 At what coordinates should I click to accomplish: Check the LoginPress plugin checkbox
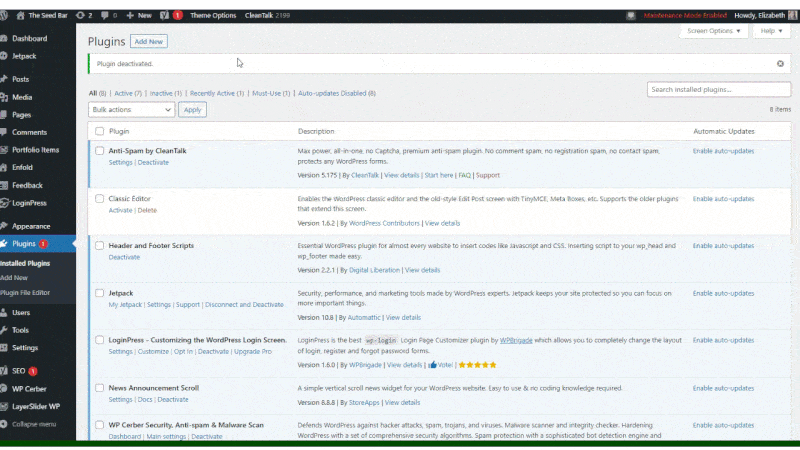point(99,340)
